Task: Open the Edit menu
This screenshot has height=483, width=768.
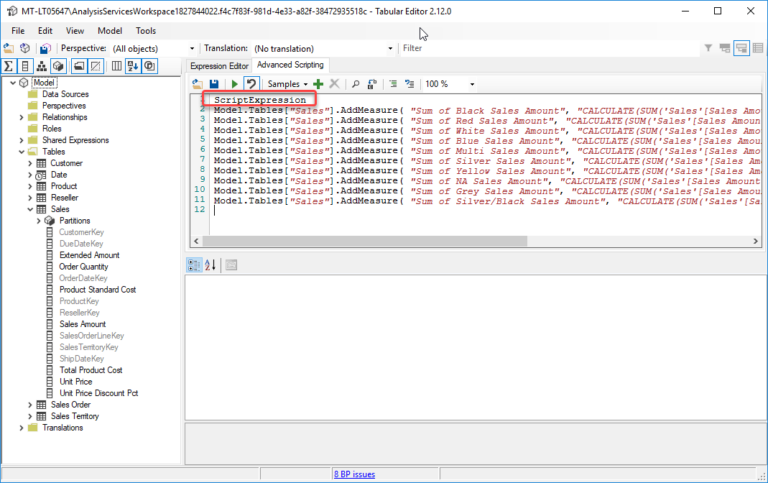Action: click(45, 30)
